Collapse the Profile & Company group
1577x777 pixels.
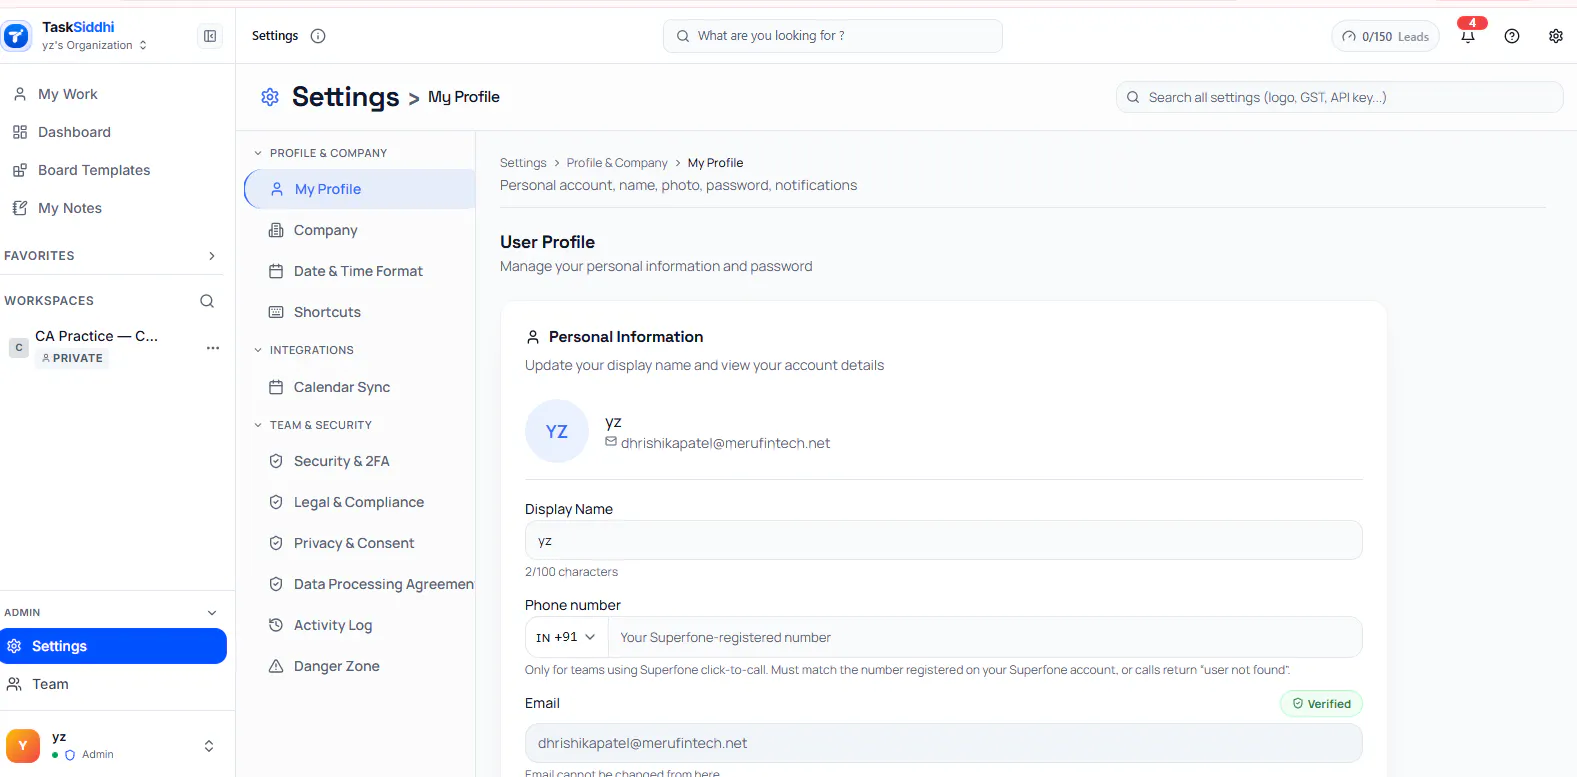[x=258, y=153]
